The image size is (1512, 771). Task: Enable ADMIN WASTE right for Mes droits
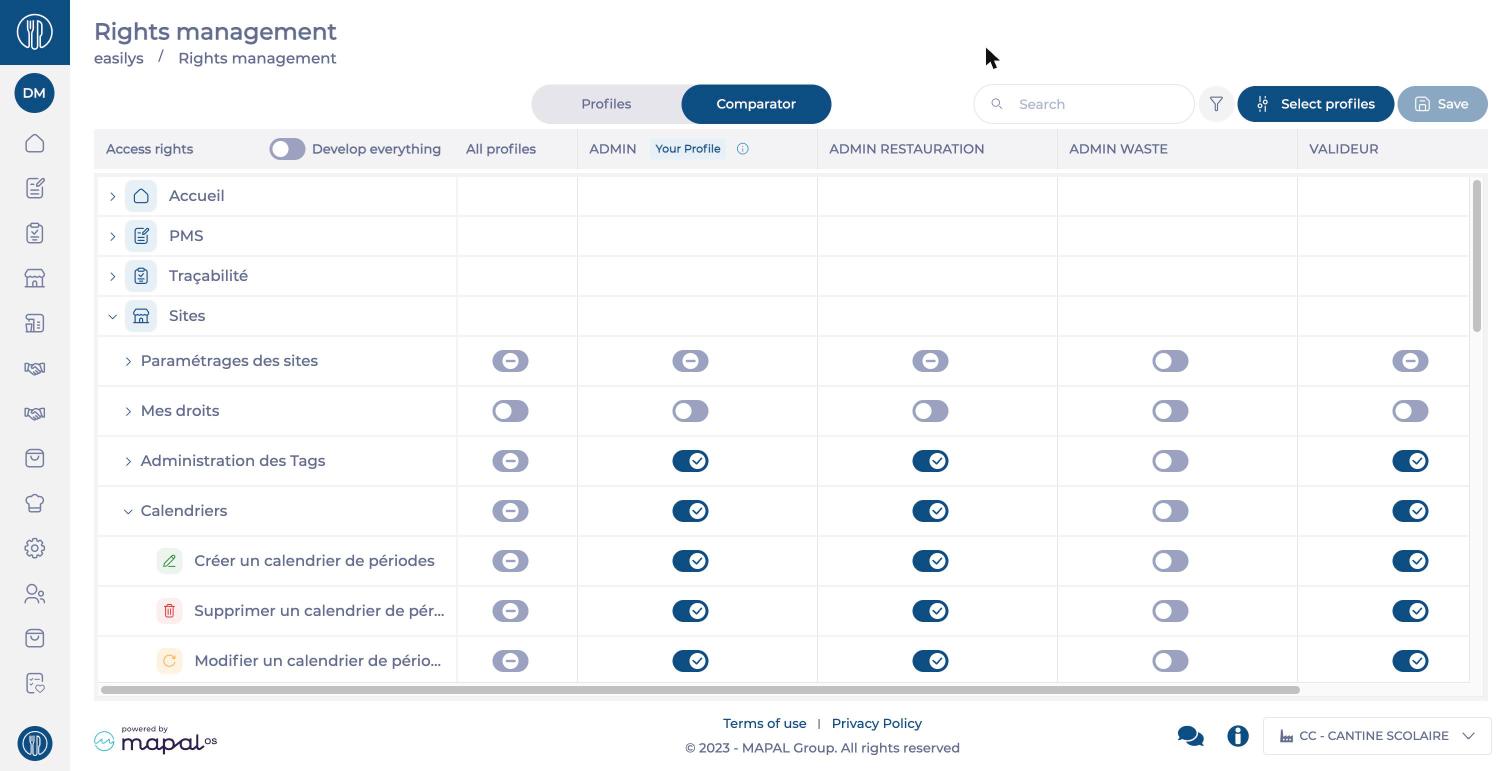(x=1170, y=411)
